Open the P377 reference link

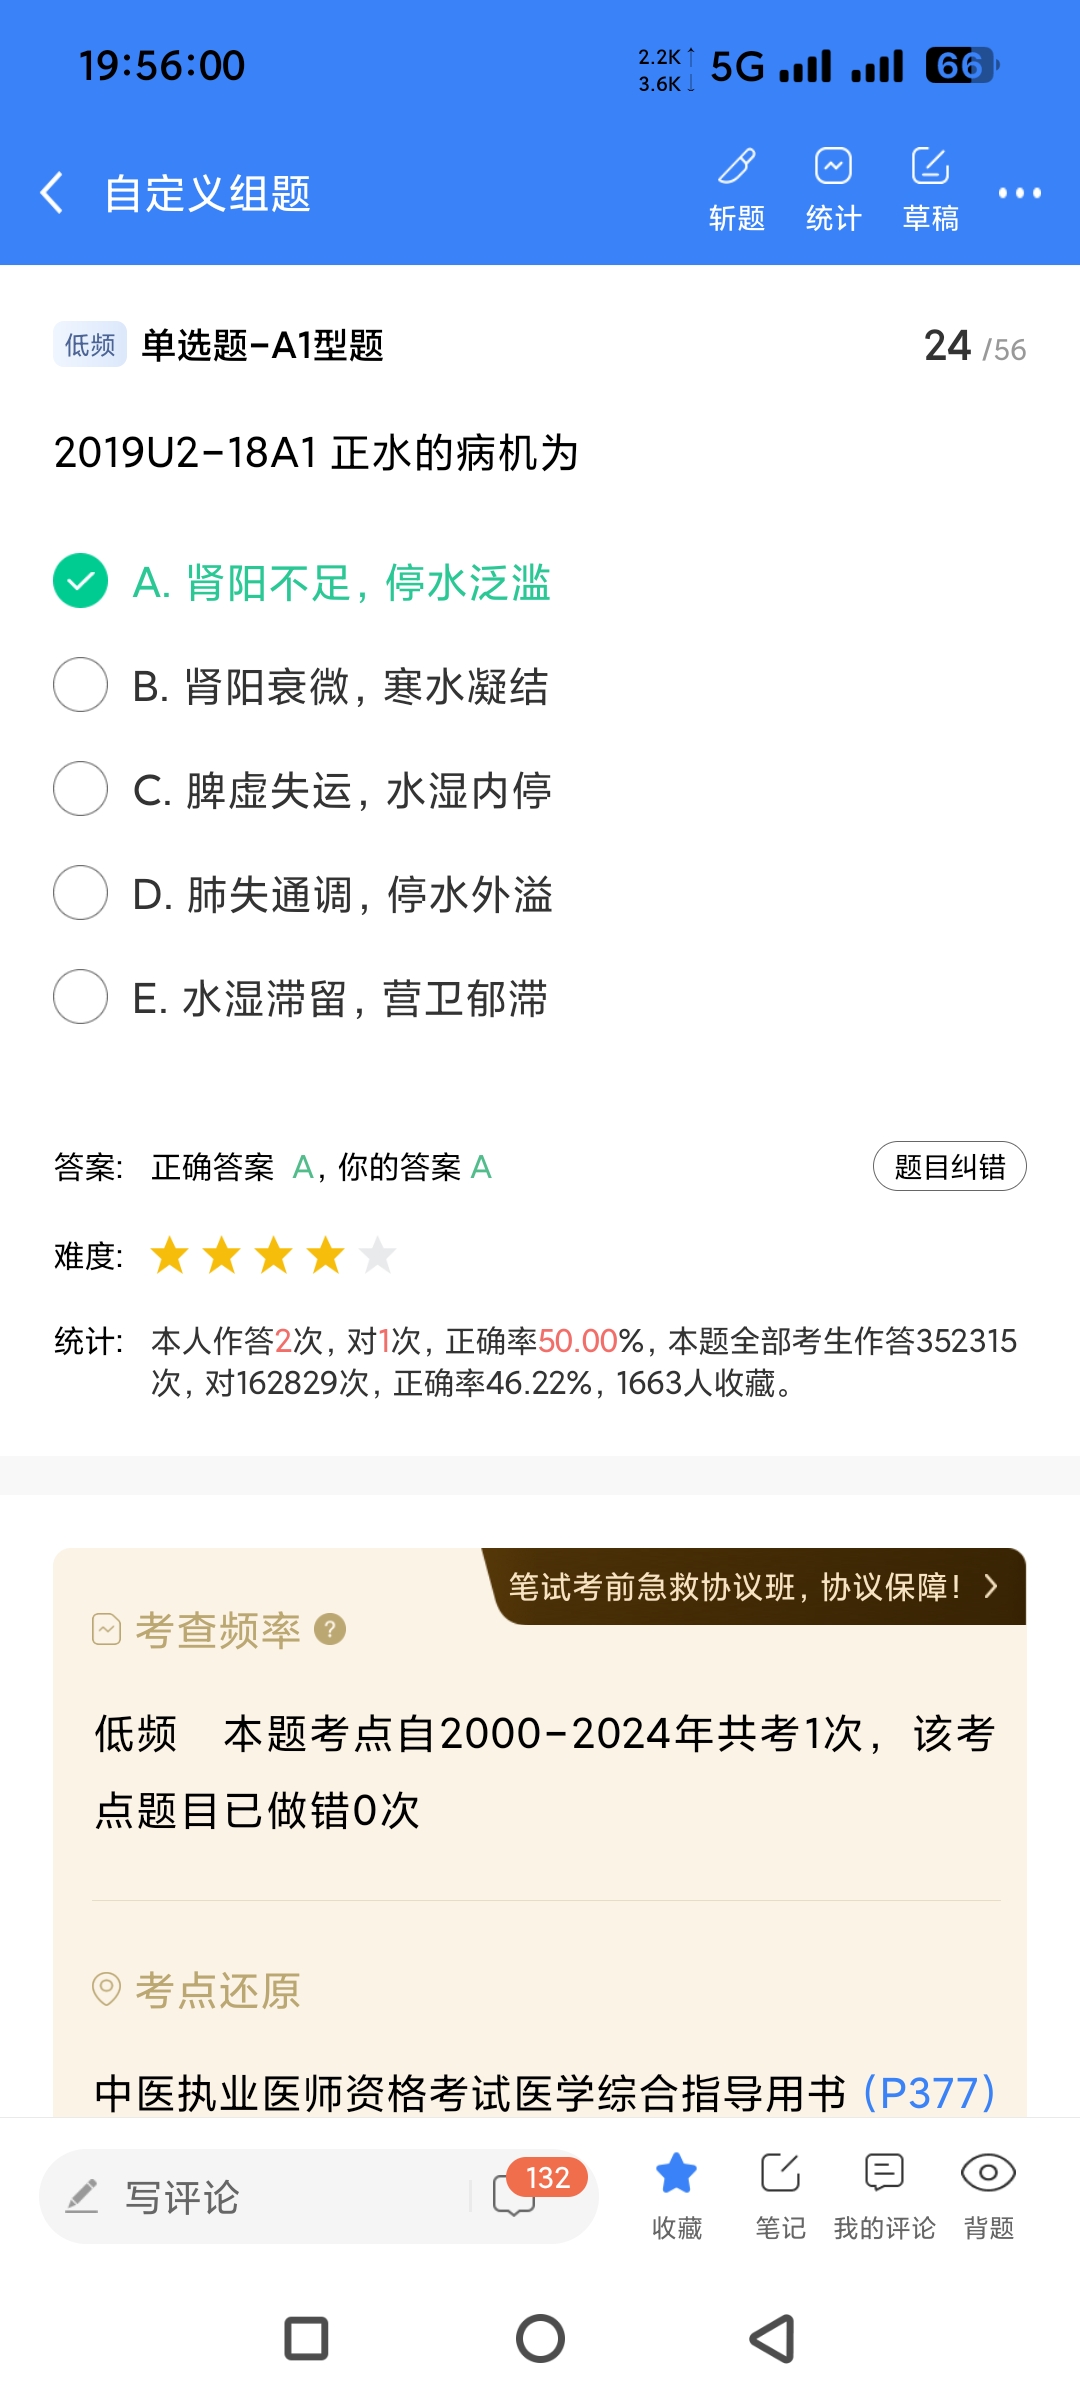coord(929,2092)
